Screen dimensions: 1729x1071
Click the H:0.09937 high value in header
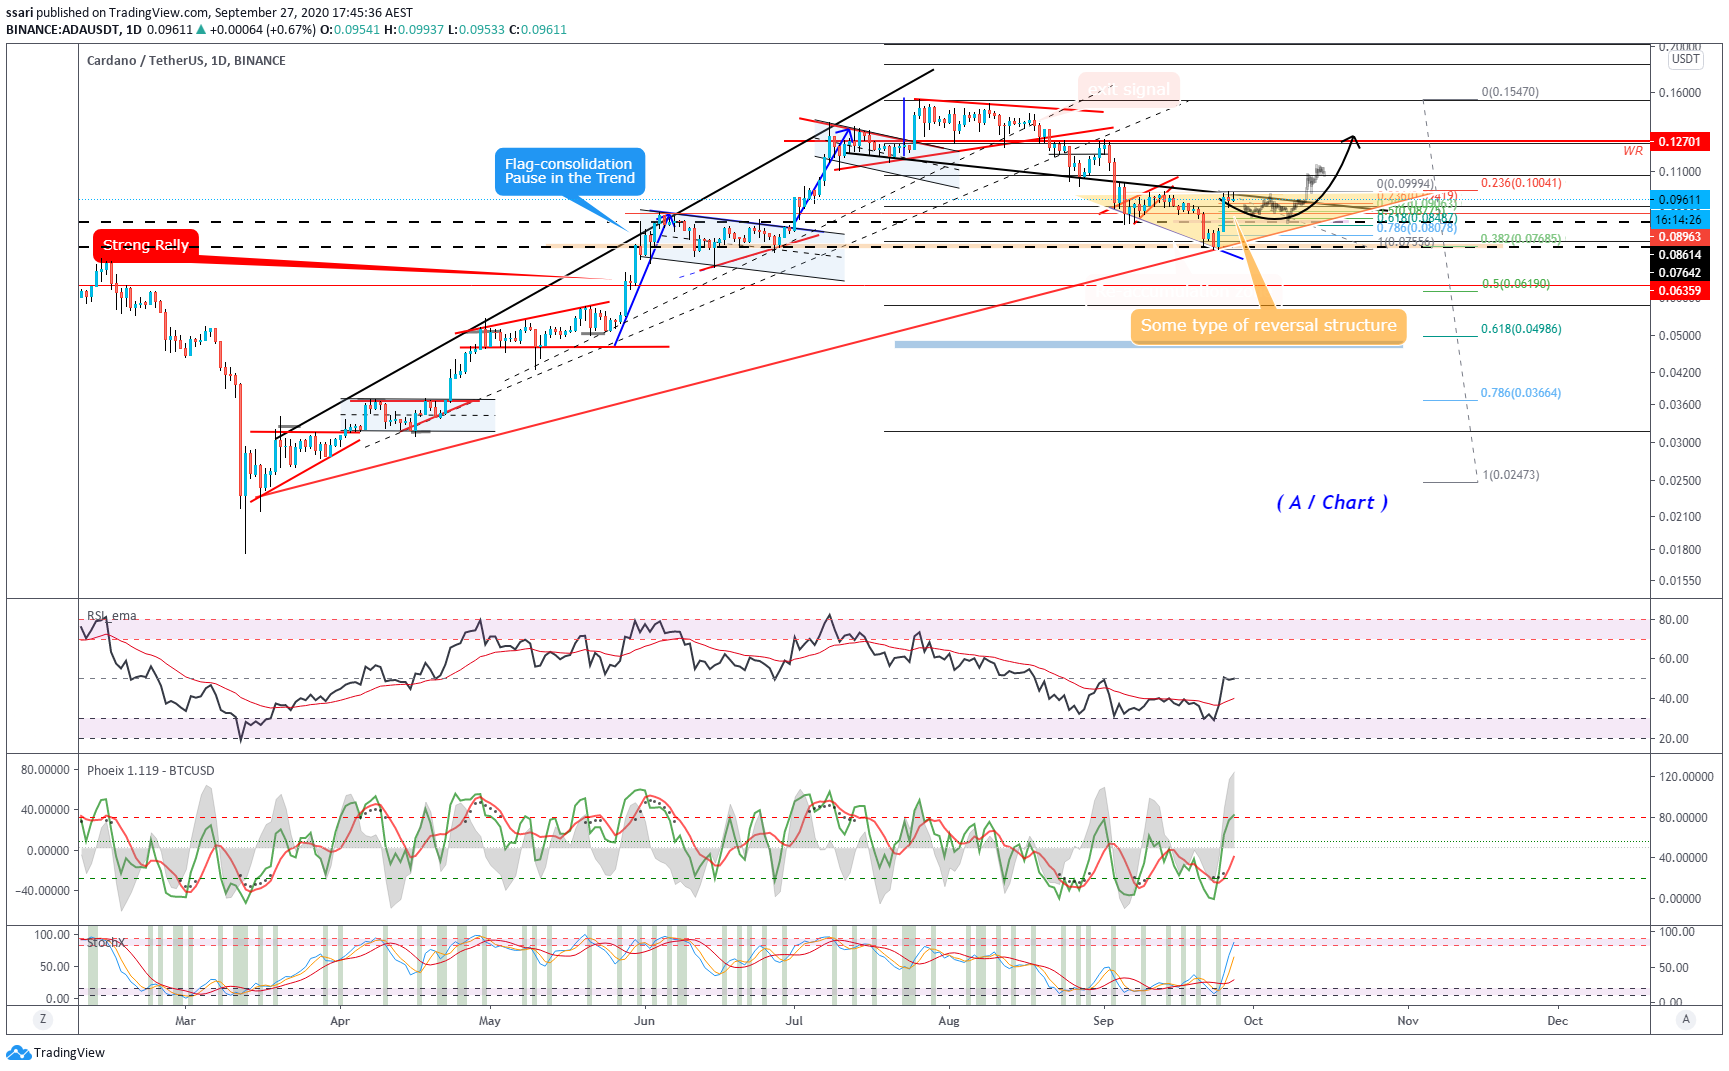pos(414,30)
